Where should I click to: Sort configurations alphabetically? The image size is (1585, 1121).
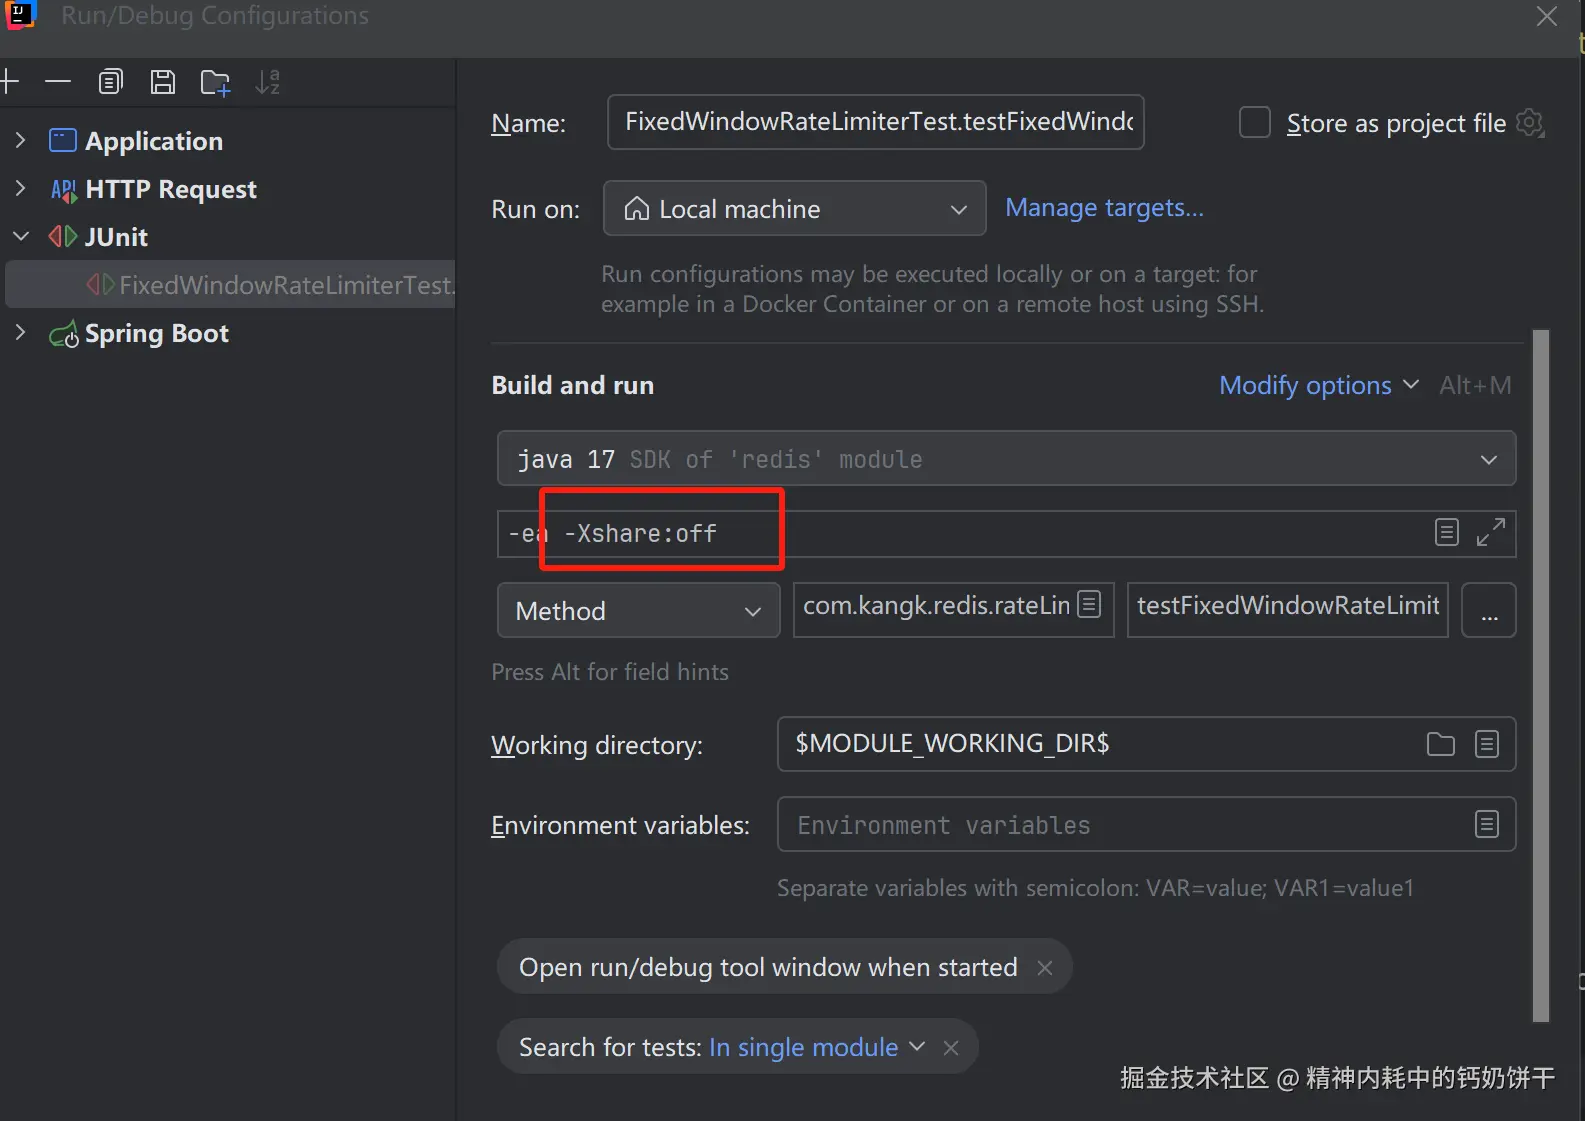[267, 82]
